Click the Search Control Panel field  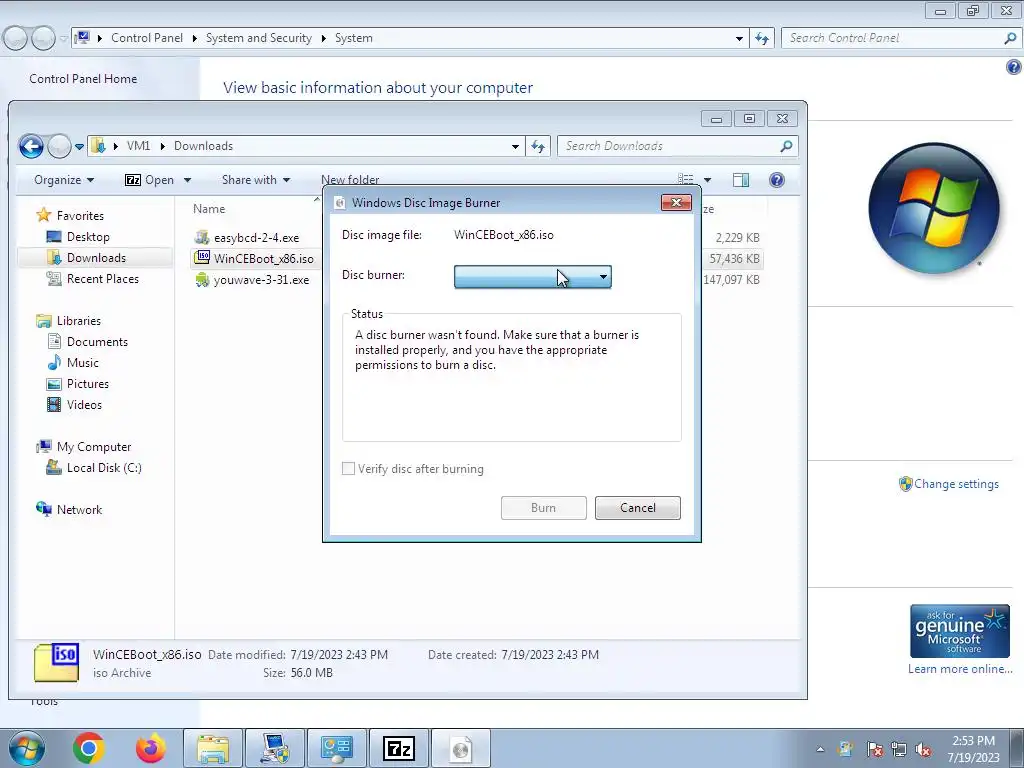893,39
